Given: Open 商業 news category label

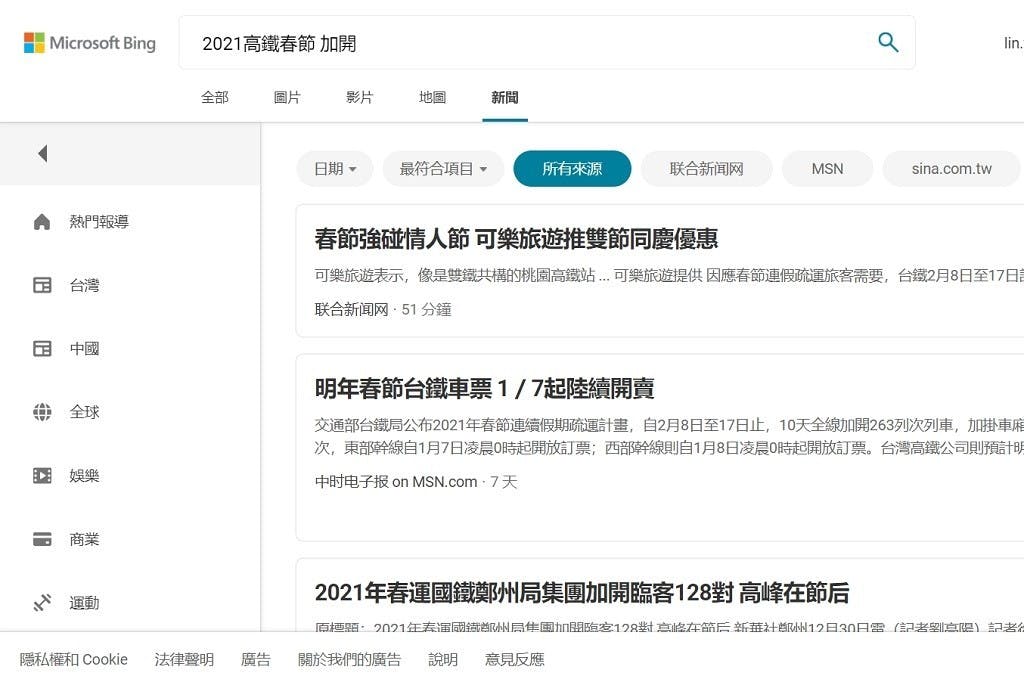Looking at the screenshot, I should tap(85, 539).
